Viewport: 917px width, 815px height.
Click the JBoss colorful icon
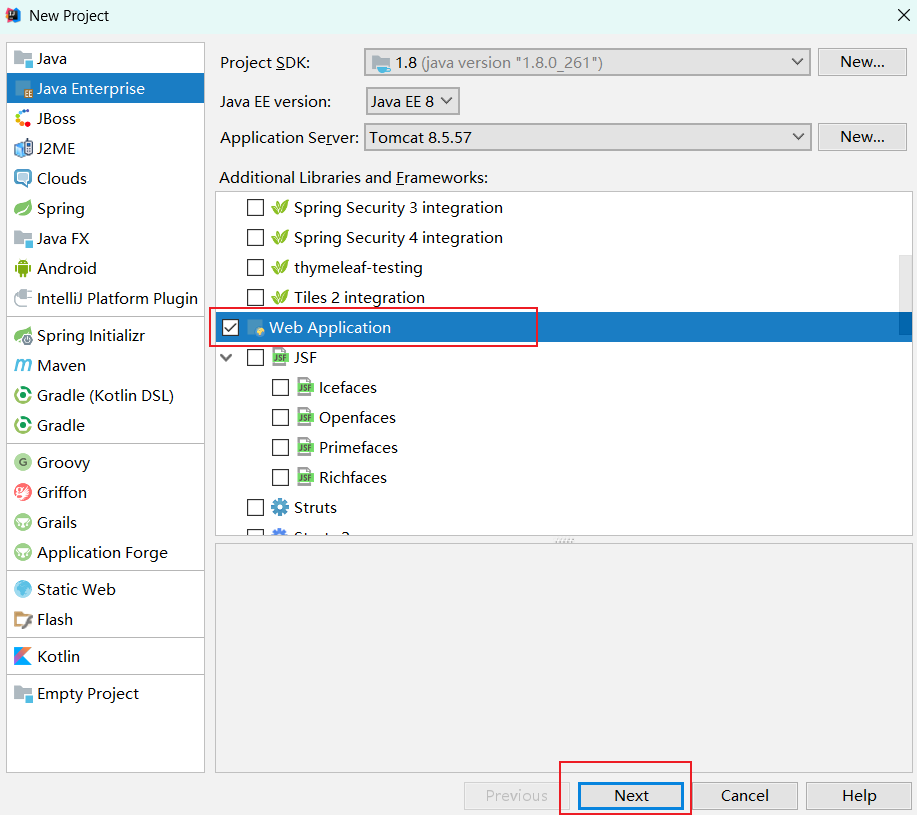(x=23, y=119)
